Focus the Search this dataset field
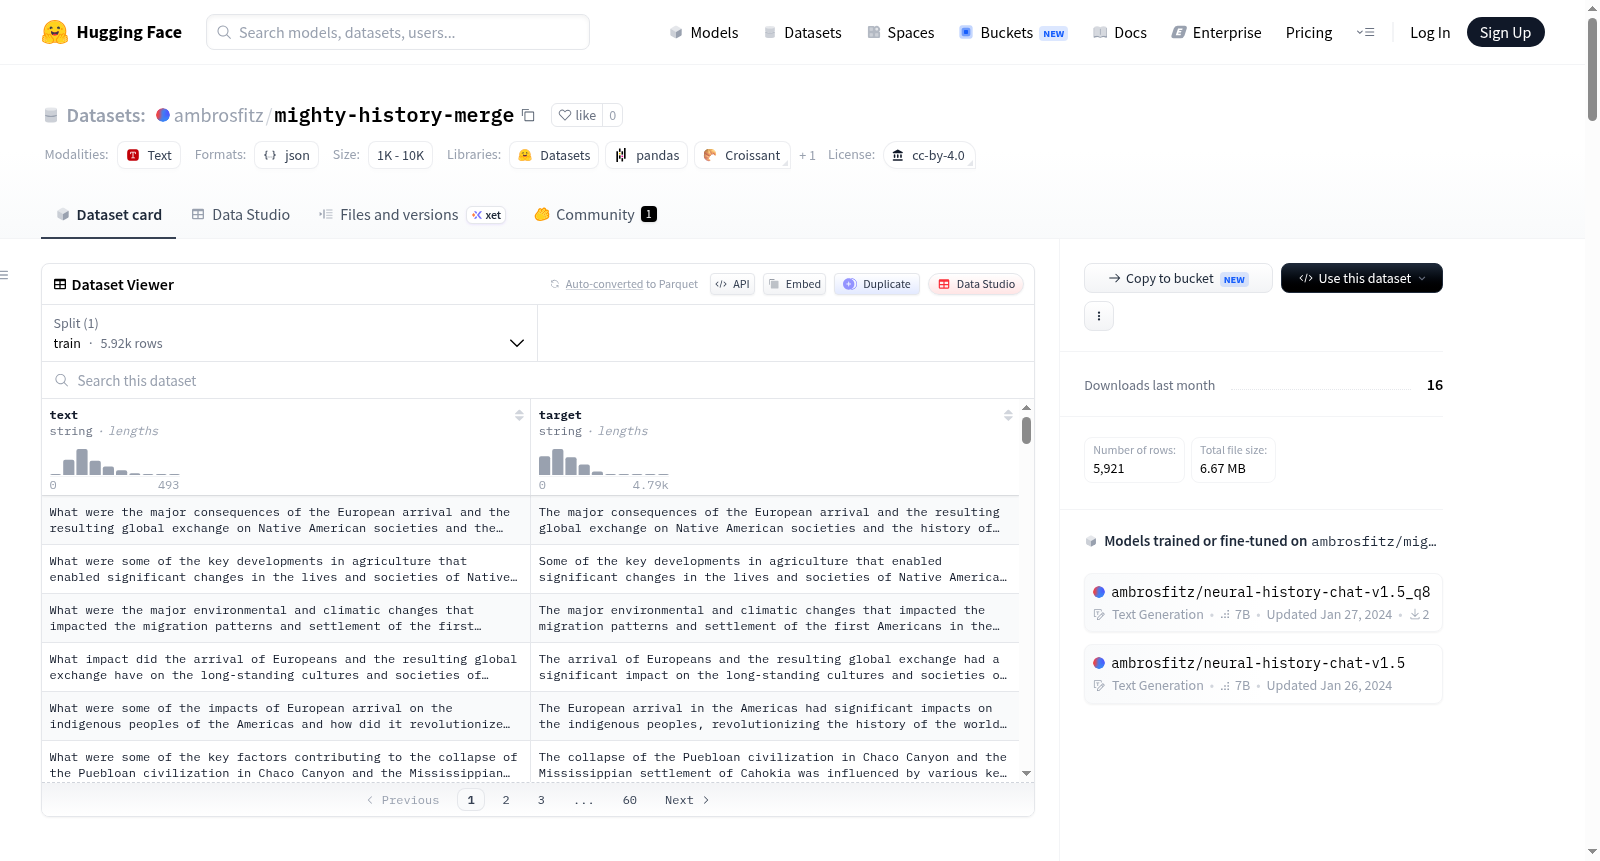The height and width of the screenshot is (861, 1600). pyautogui.click(x=538, y=380)
